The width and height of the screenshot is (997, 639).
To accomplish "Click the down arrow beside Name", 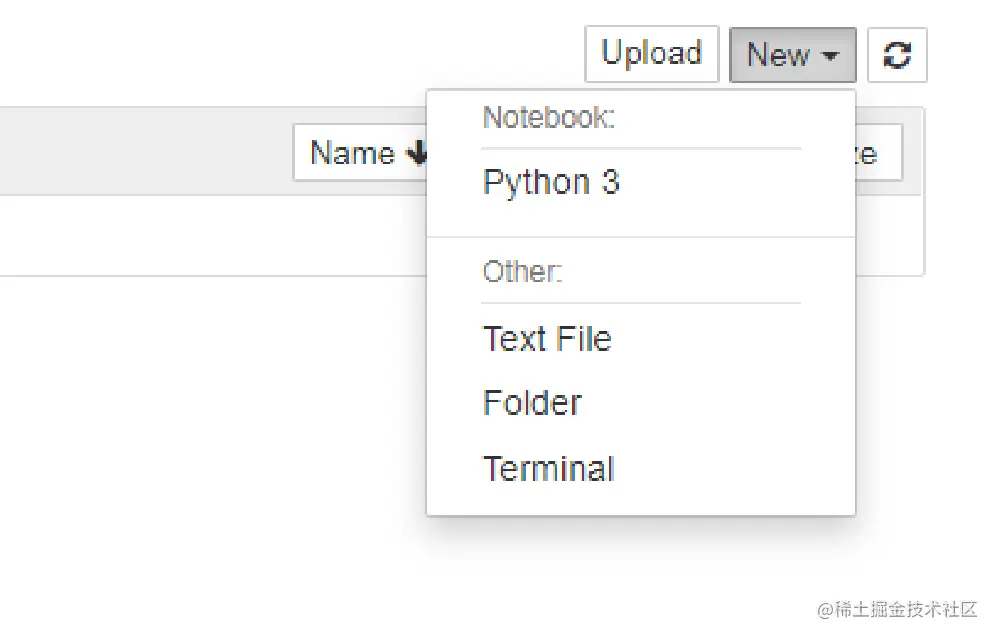I will (416, 153).
